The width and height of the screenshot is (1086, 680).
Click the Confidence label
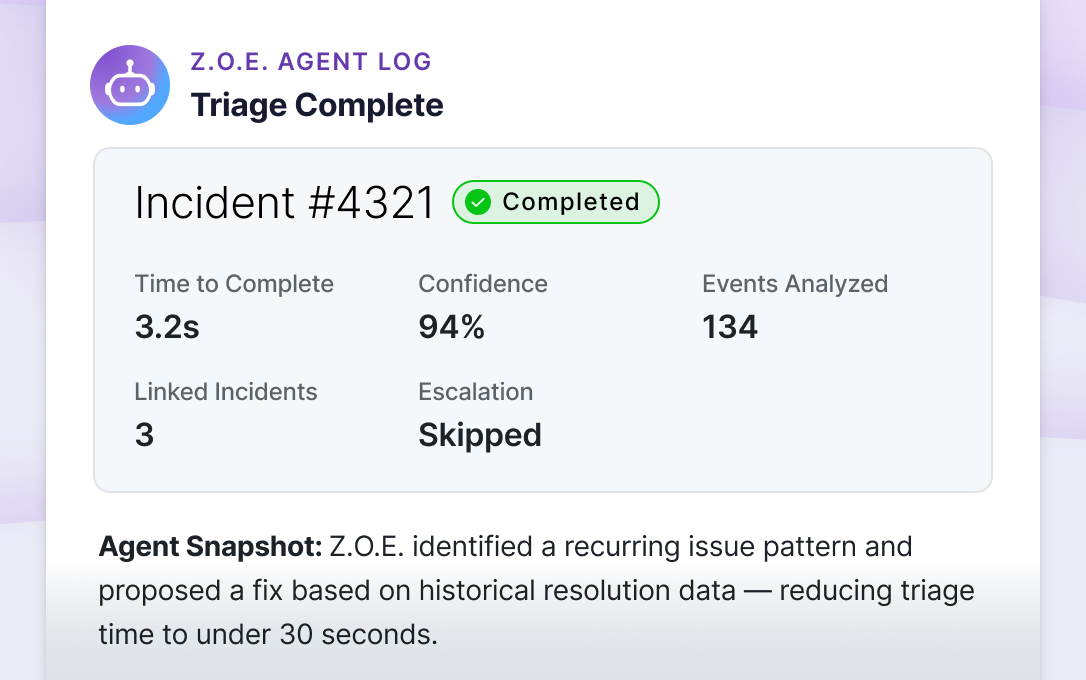[x=483, y=284]
